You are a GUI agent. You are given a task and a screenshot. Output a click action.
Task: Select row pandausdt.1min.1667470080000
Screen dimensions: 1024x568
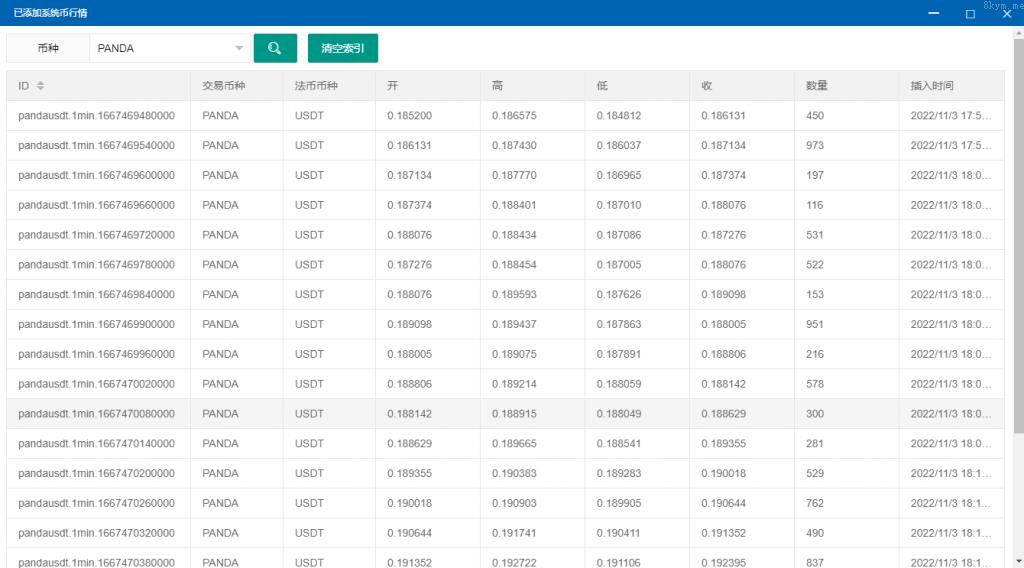(x=96, y=414)
